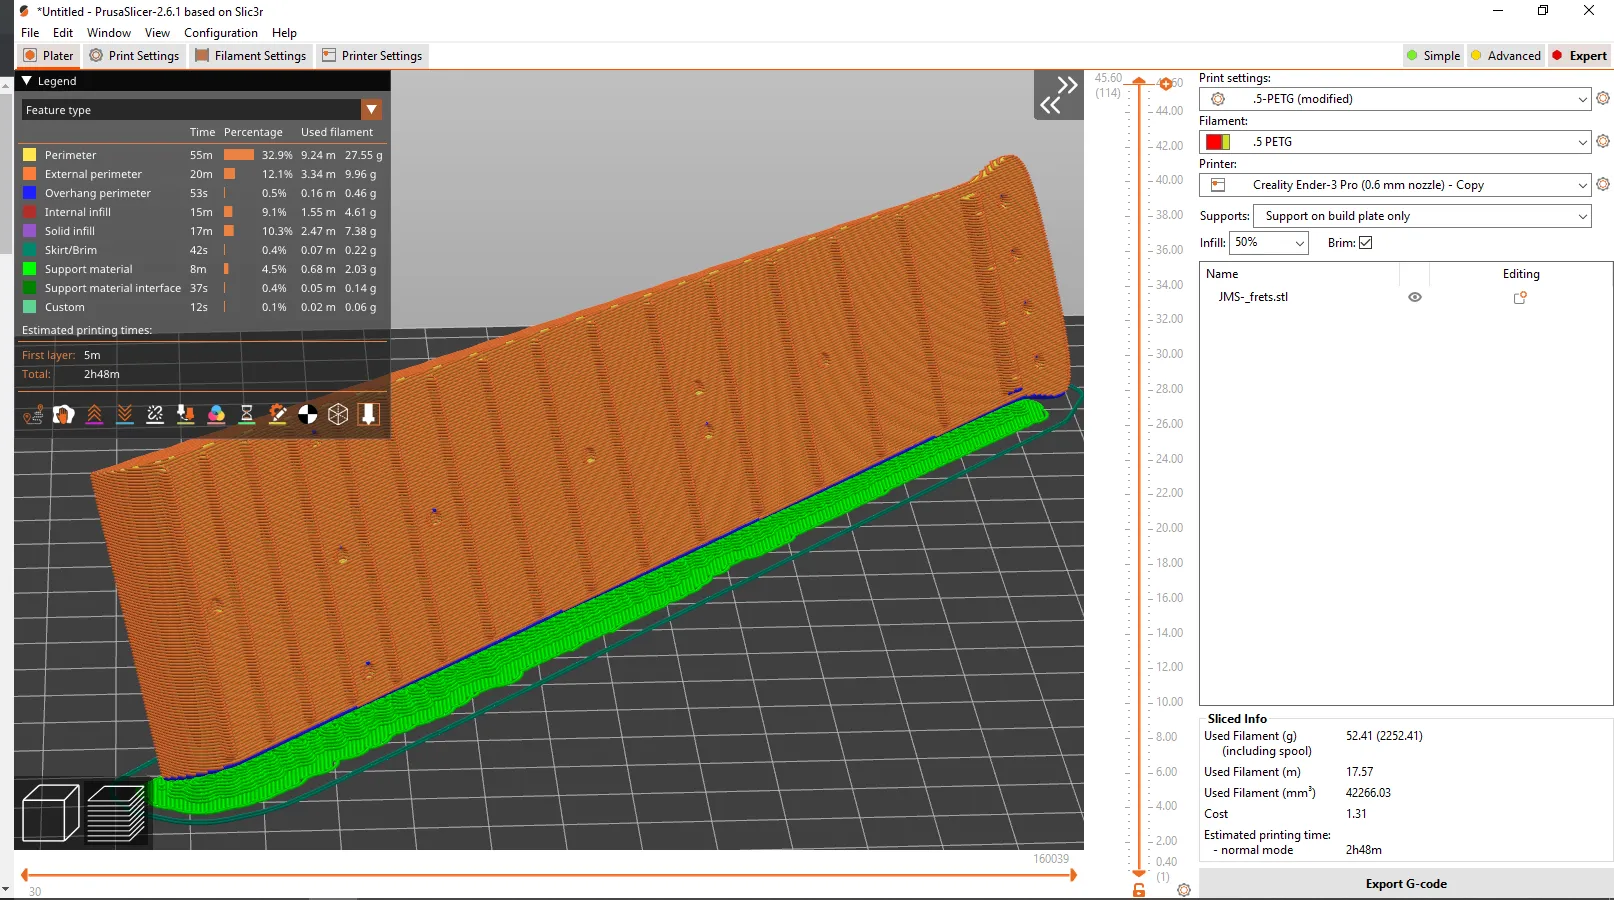Toggle the color changes palette icon
Viewport: 1614px width, 900px height.
click(x=216, y=414)
